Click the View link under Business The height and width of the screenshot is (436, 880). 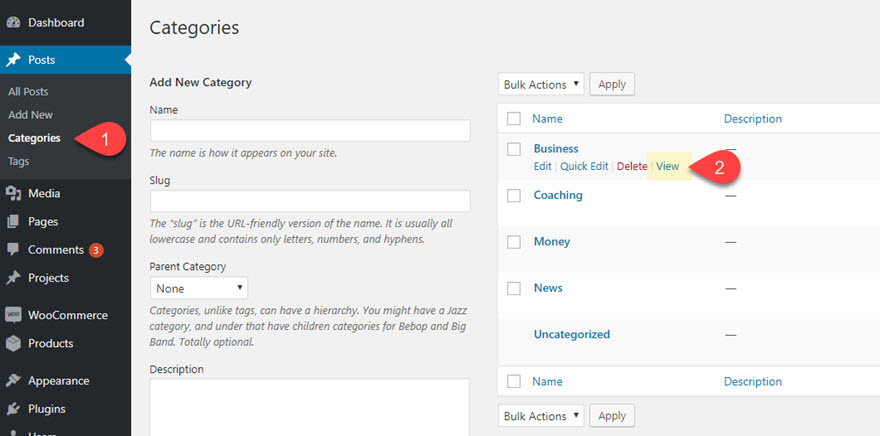[667, 166]
